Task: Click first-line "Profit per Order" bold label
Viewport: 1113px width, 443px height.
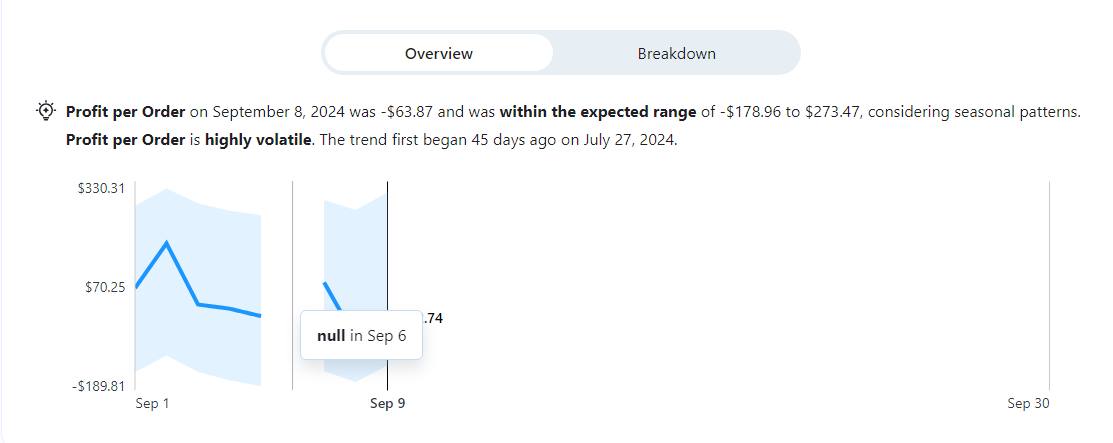Action: (x=125, y=112)
